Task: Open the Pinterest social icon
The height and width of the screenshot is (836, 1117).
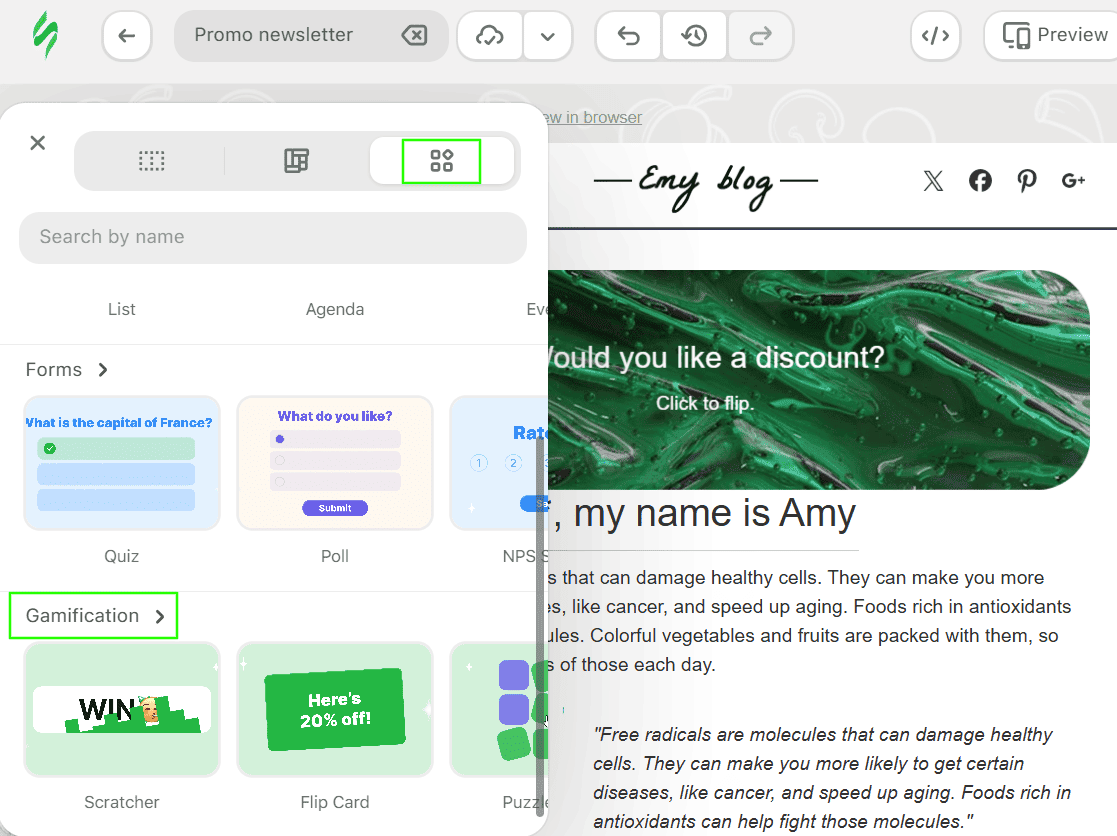Action: (x=1027, y=181)
